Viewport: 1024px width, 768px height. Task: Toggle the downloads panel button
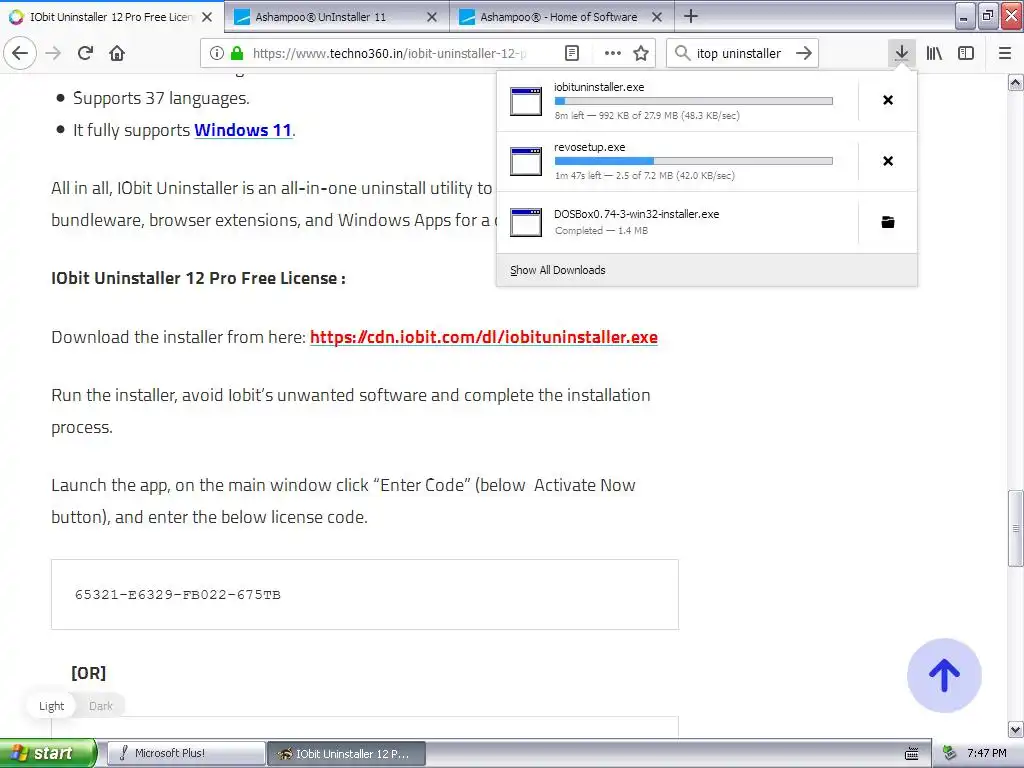pyautogui.click(x=901, y=53)
